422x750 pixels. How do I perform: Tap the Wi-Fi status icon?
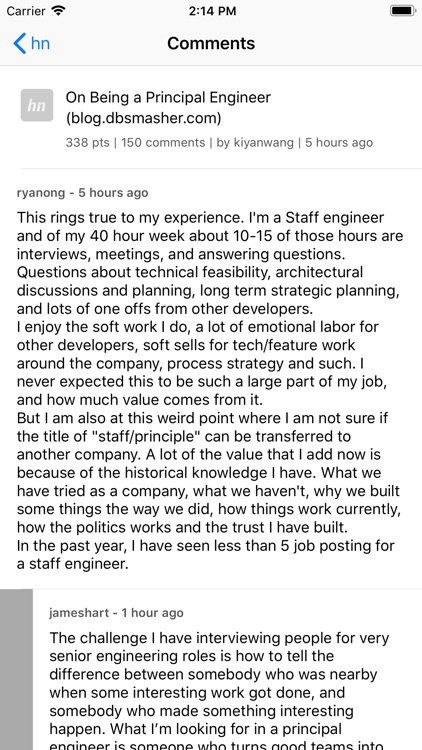pos(59,11)
